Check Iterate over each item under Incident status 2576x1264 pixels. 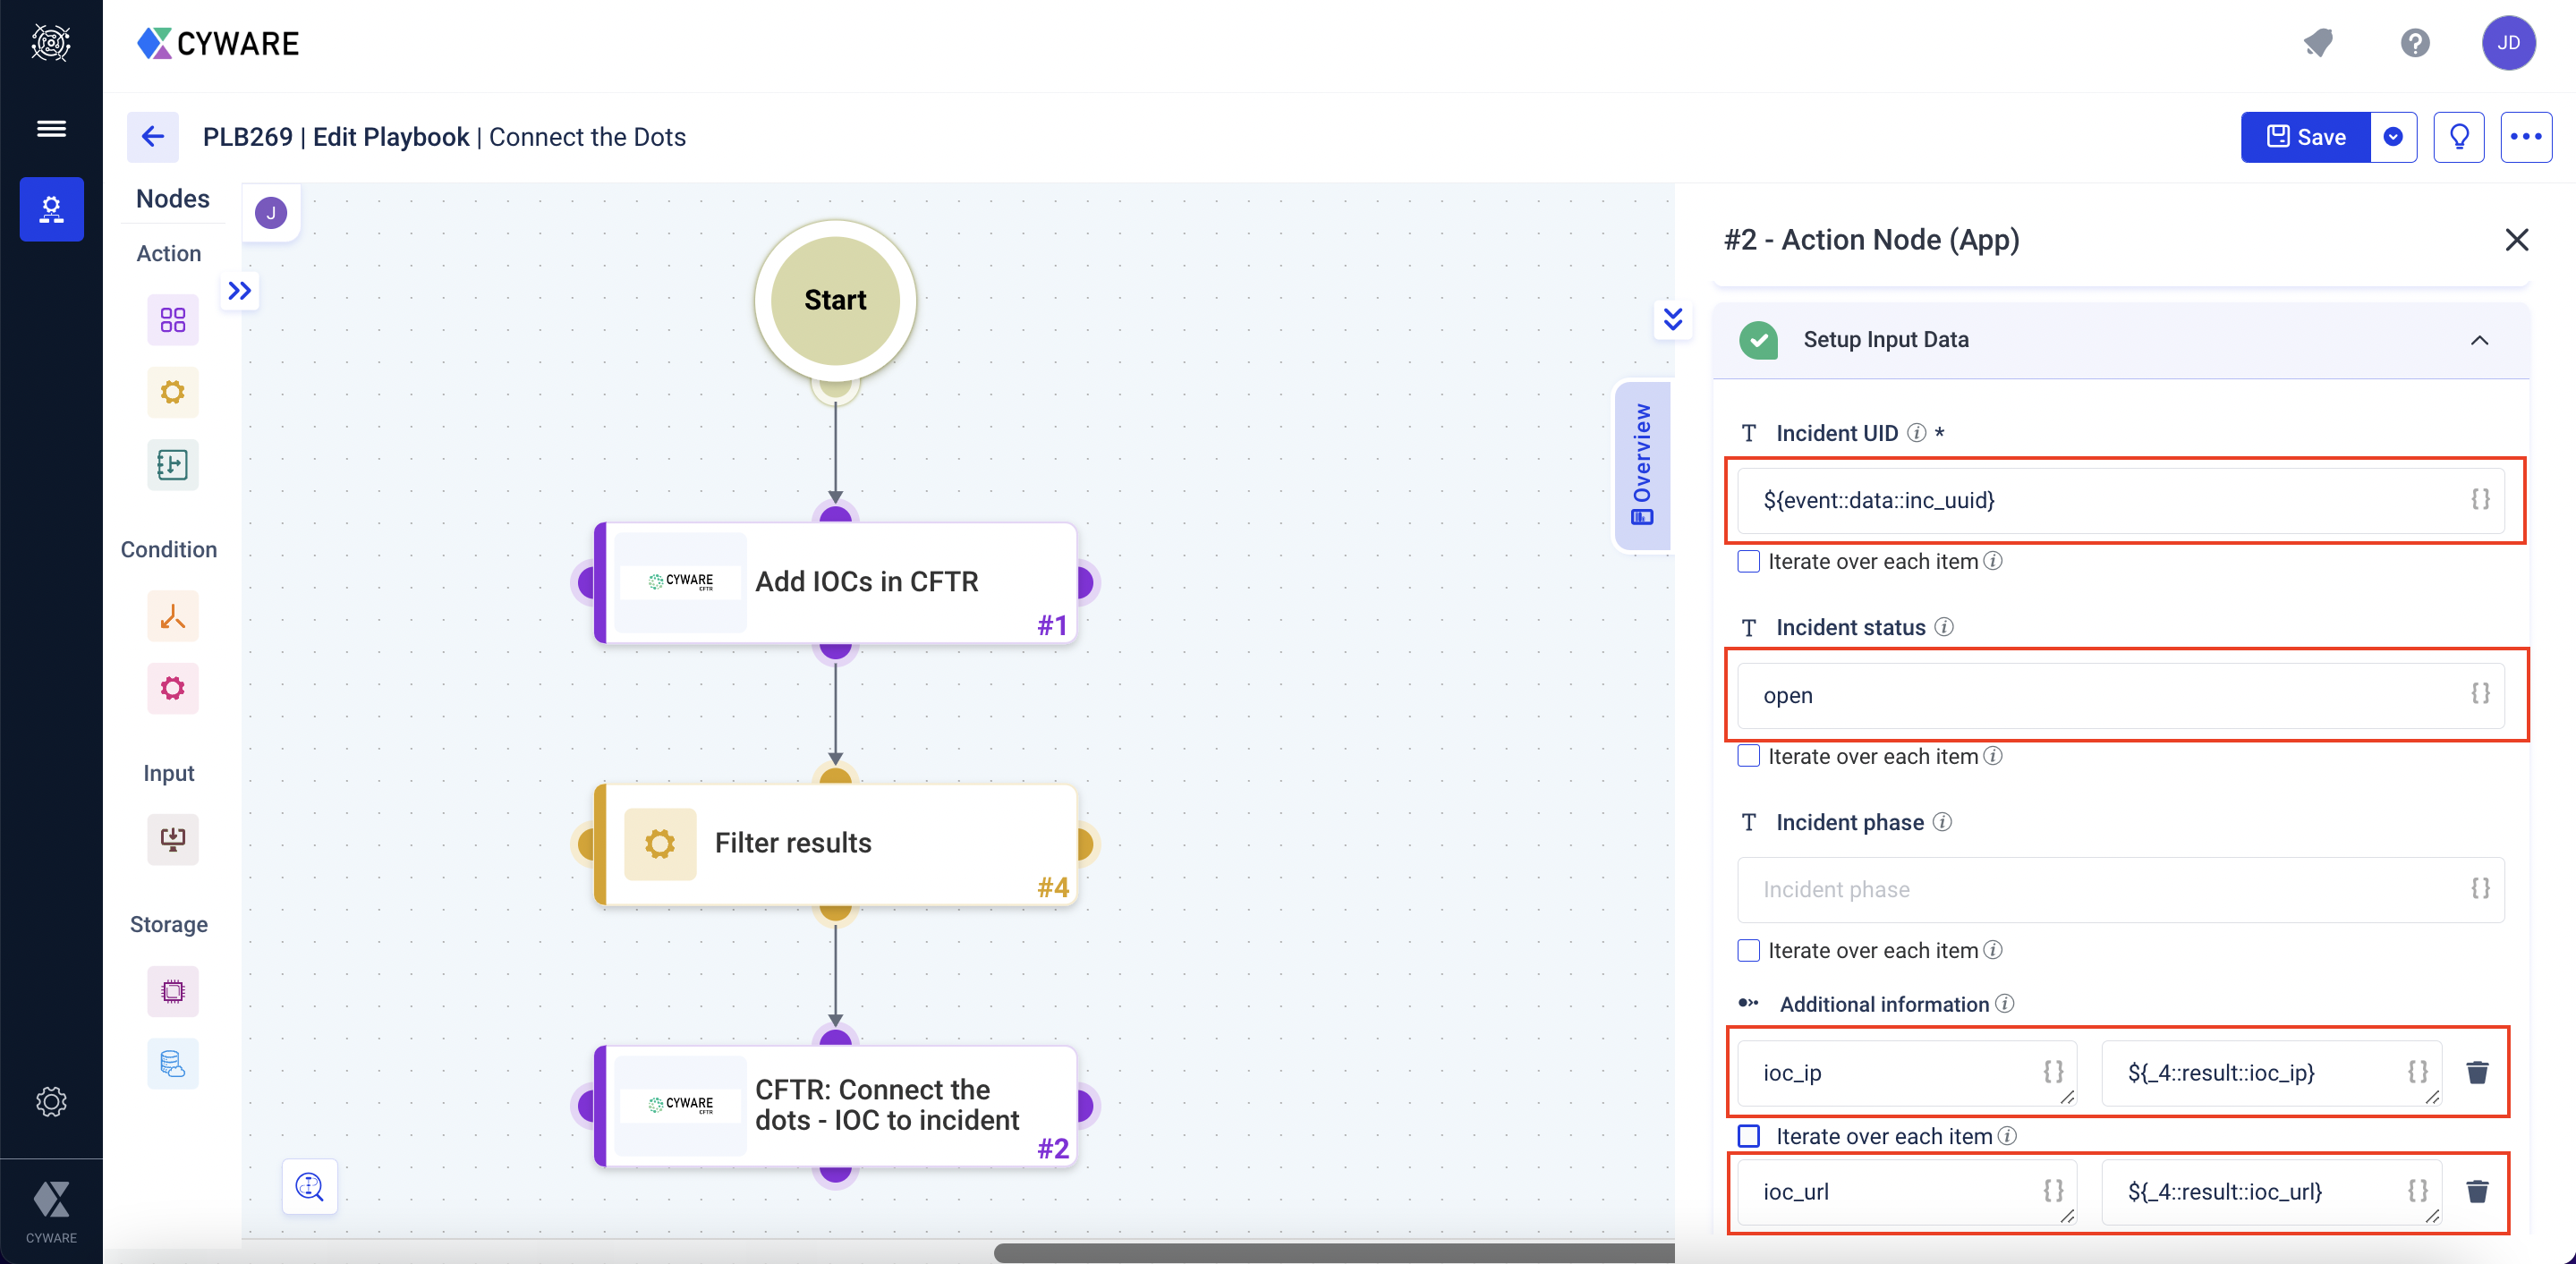tap(1748, 756)
